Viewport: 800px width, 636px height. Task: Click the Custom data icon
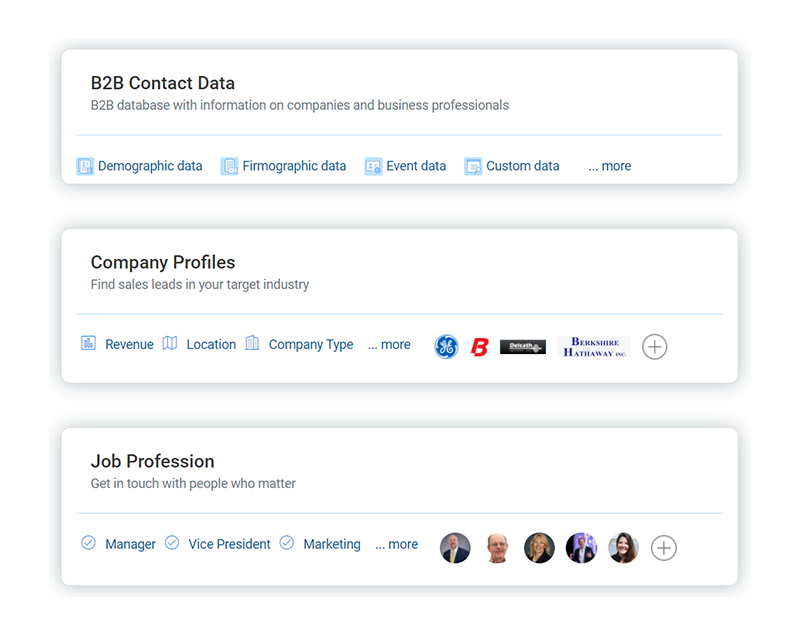(x=471, y=166)
